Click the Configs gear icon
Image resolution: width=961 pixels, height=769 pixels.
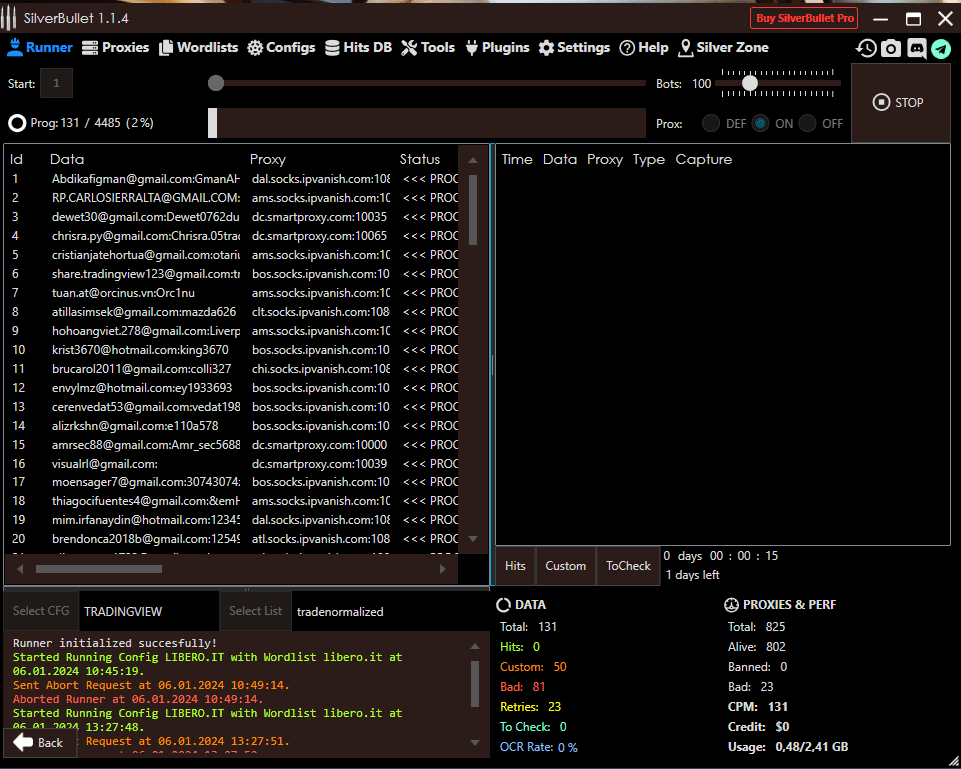[255, 48]
